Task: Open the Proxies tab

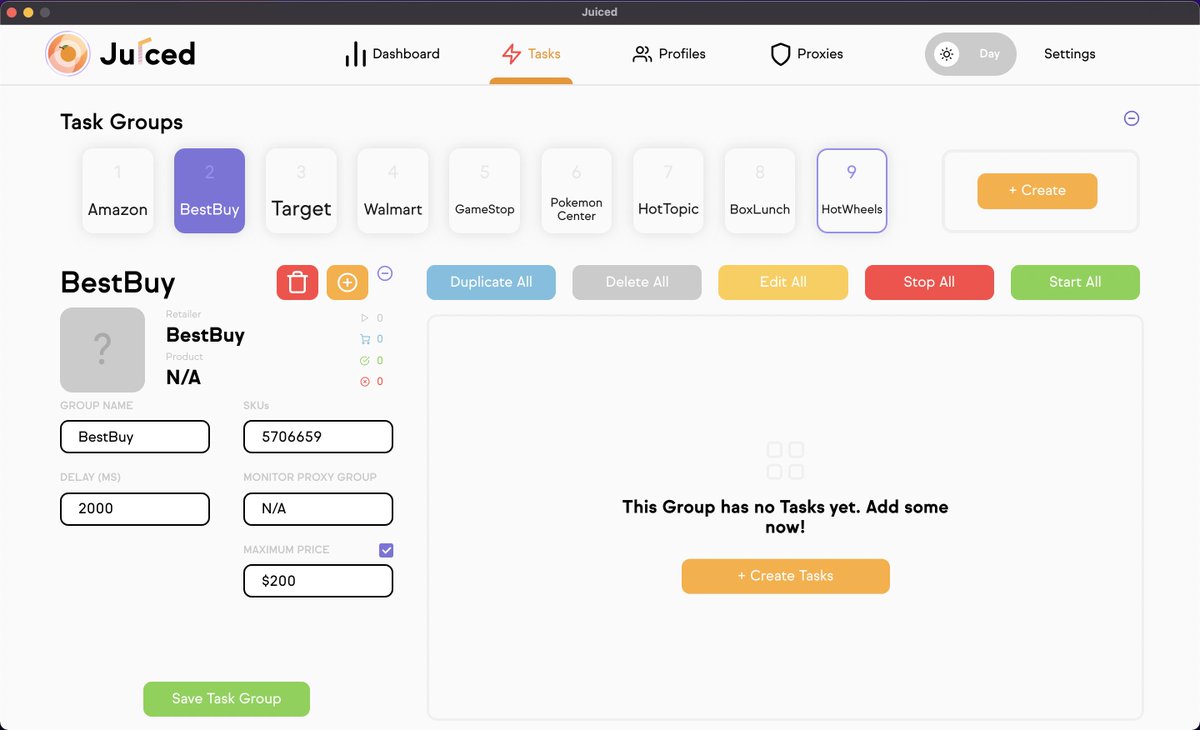Action: click(x=807, y=54)
